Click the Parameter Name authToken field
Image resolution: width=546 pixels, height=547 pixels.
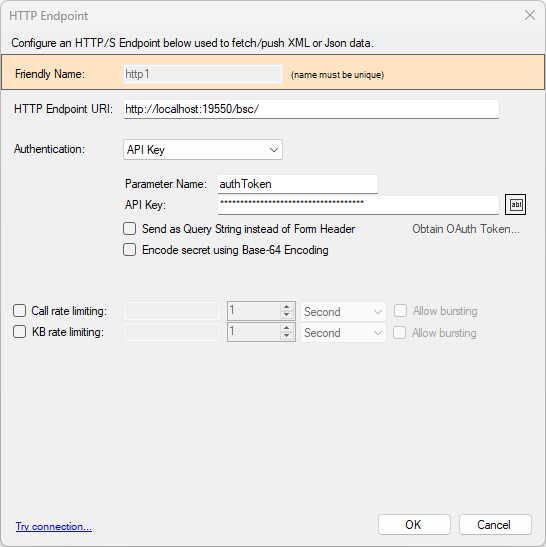298,184
